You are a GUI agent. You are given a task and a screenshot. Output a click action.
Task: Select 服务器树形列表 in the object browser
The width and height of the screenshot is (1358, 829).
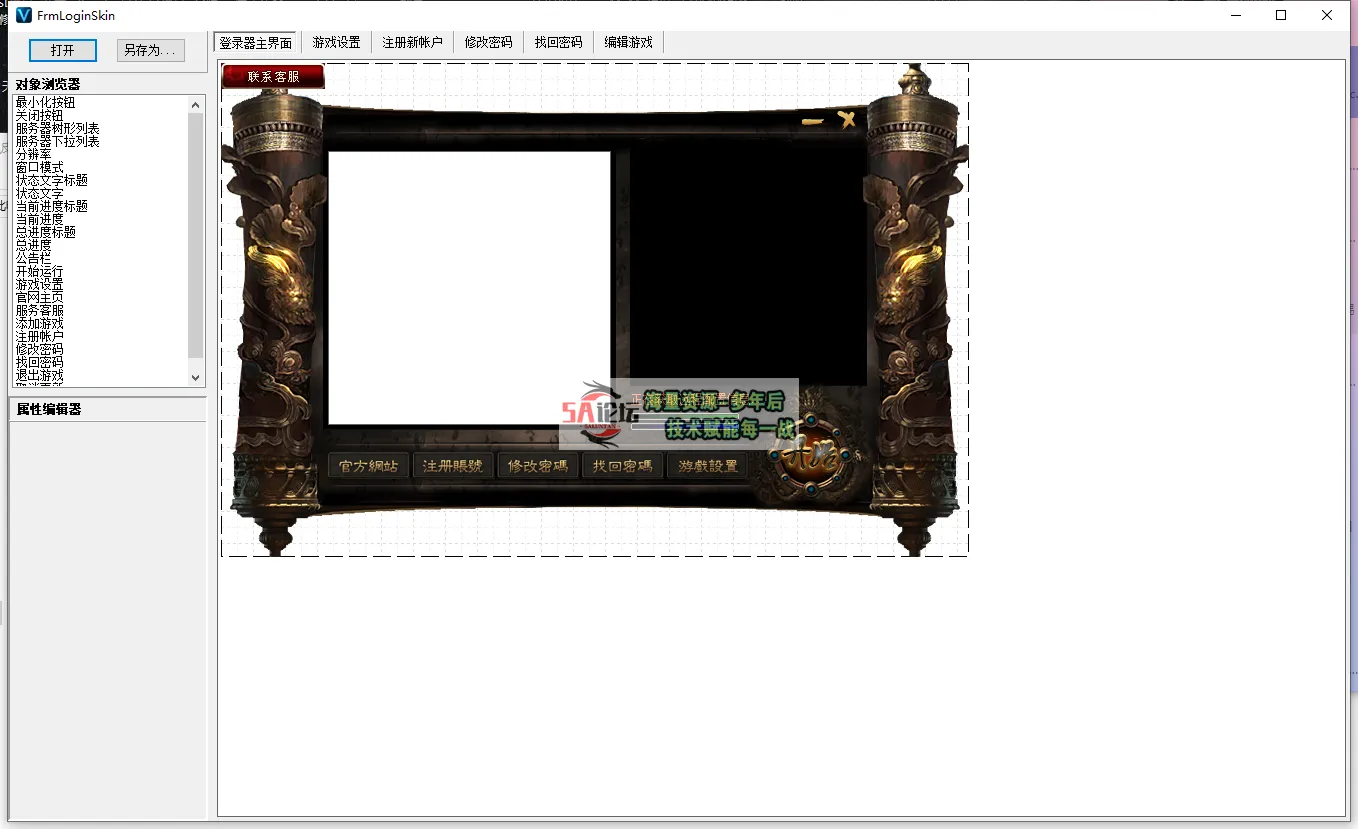[x=56, y=128]
